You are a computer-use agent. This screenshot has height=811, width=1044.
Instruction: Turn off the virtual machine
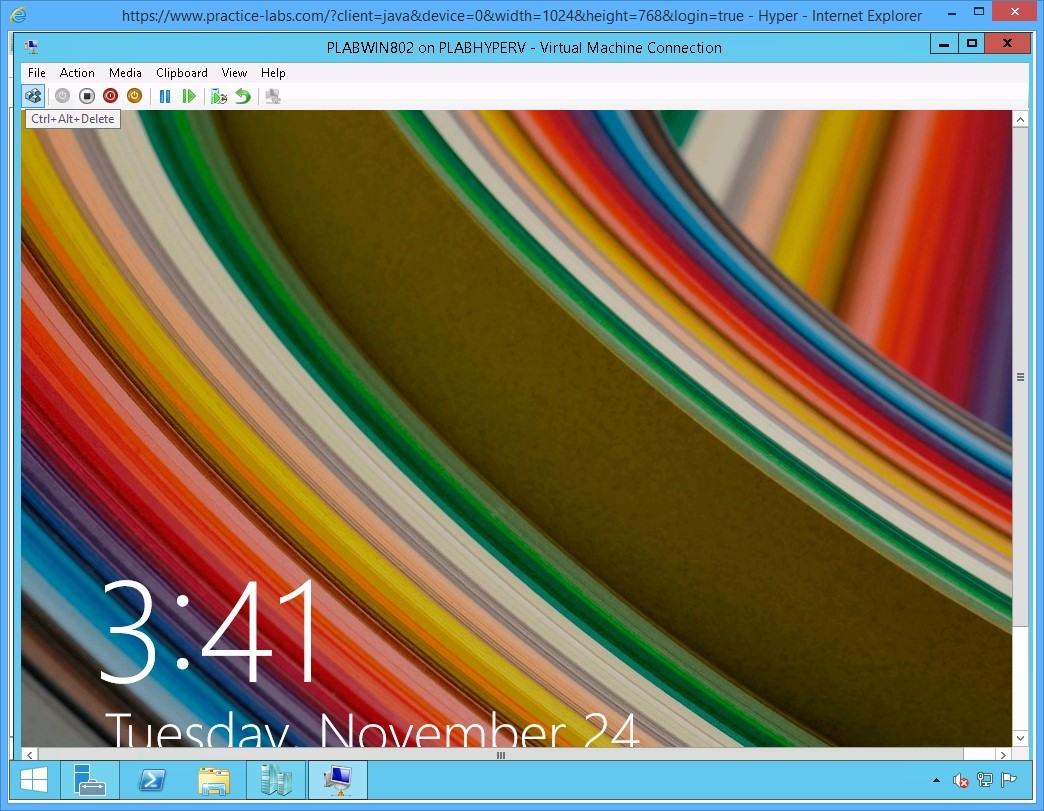pyautogui.click(x=85, y=95)
